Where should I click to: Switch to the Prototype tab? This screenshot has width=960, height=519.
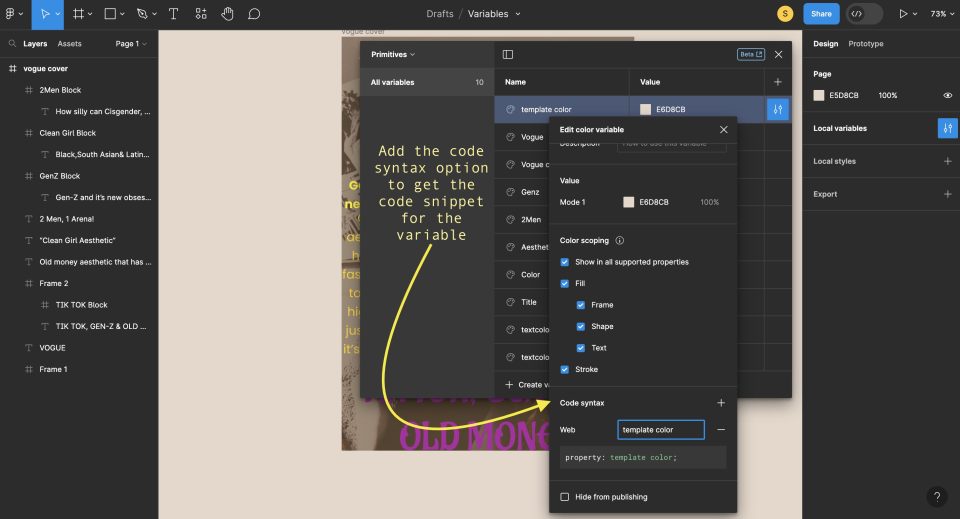click(866, 43)
